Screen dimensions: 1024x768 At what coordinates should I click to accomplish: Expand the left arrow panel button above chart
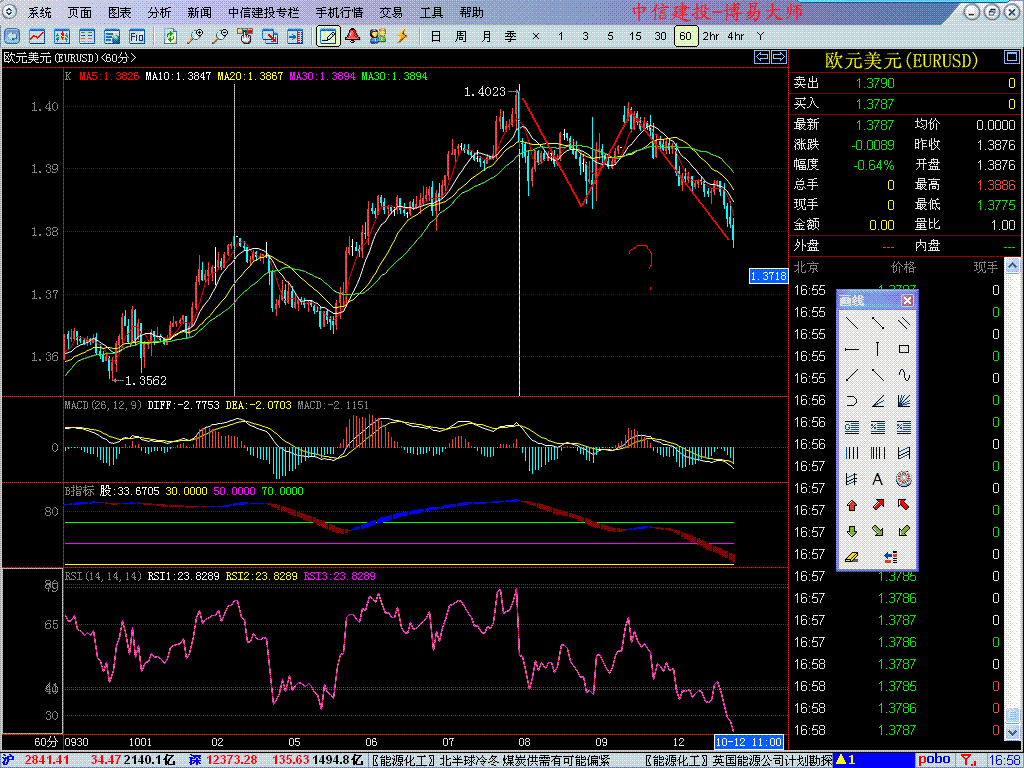pos(761,58)
